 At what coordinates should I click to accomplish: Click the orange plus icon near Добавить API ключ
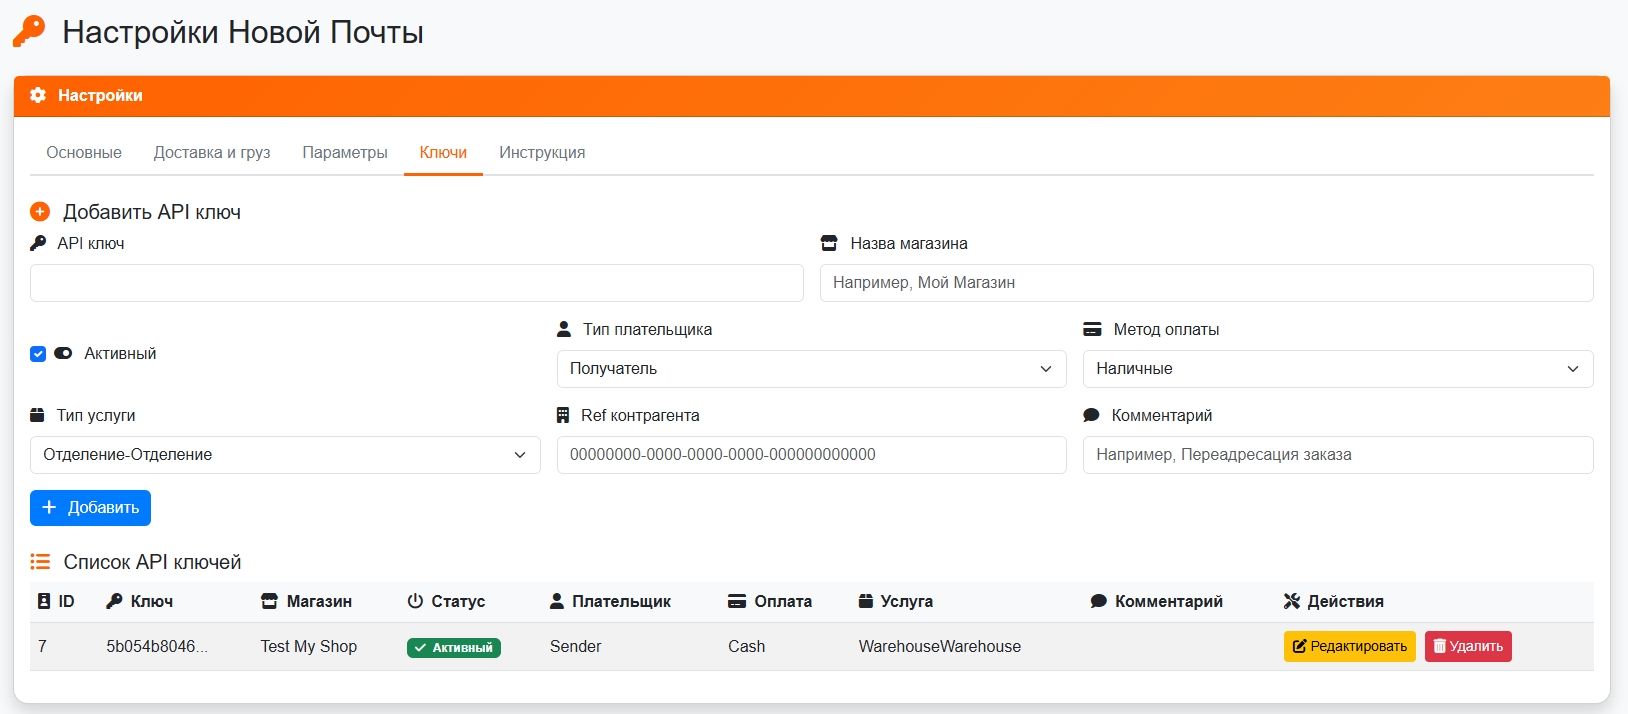point(40,212)
